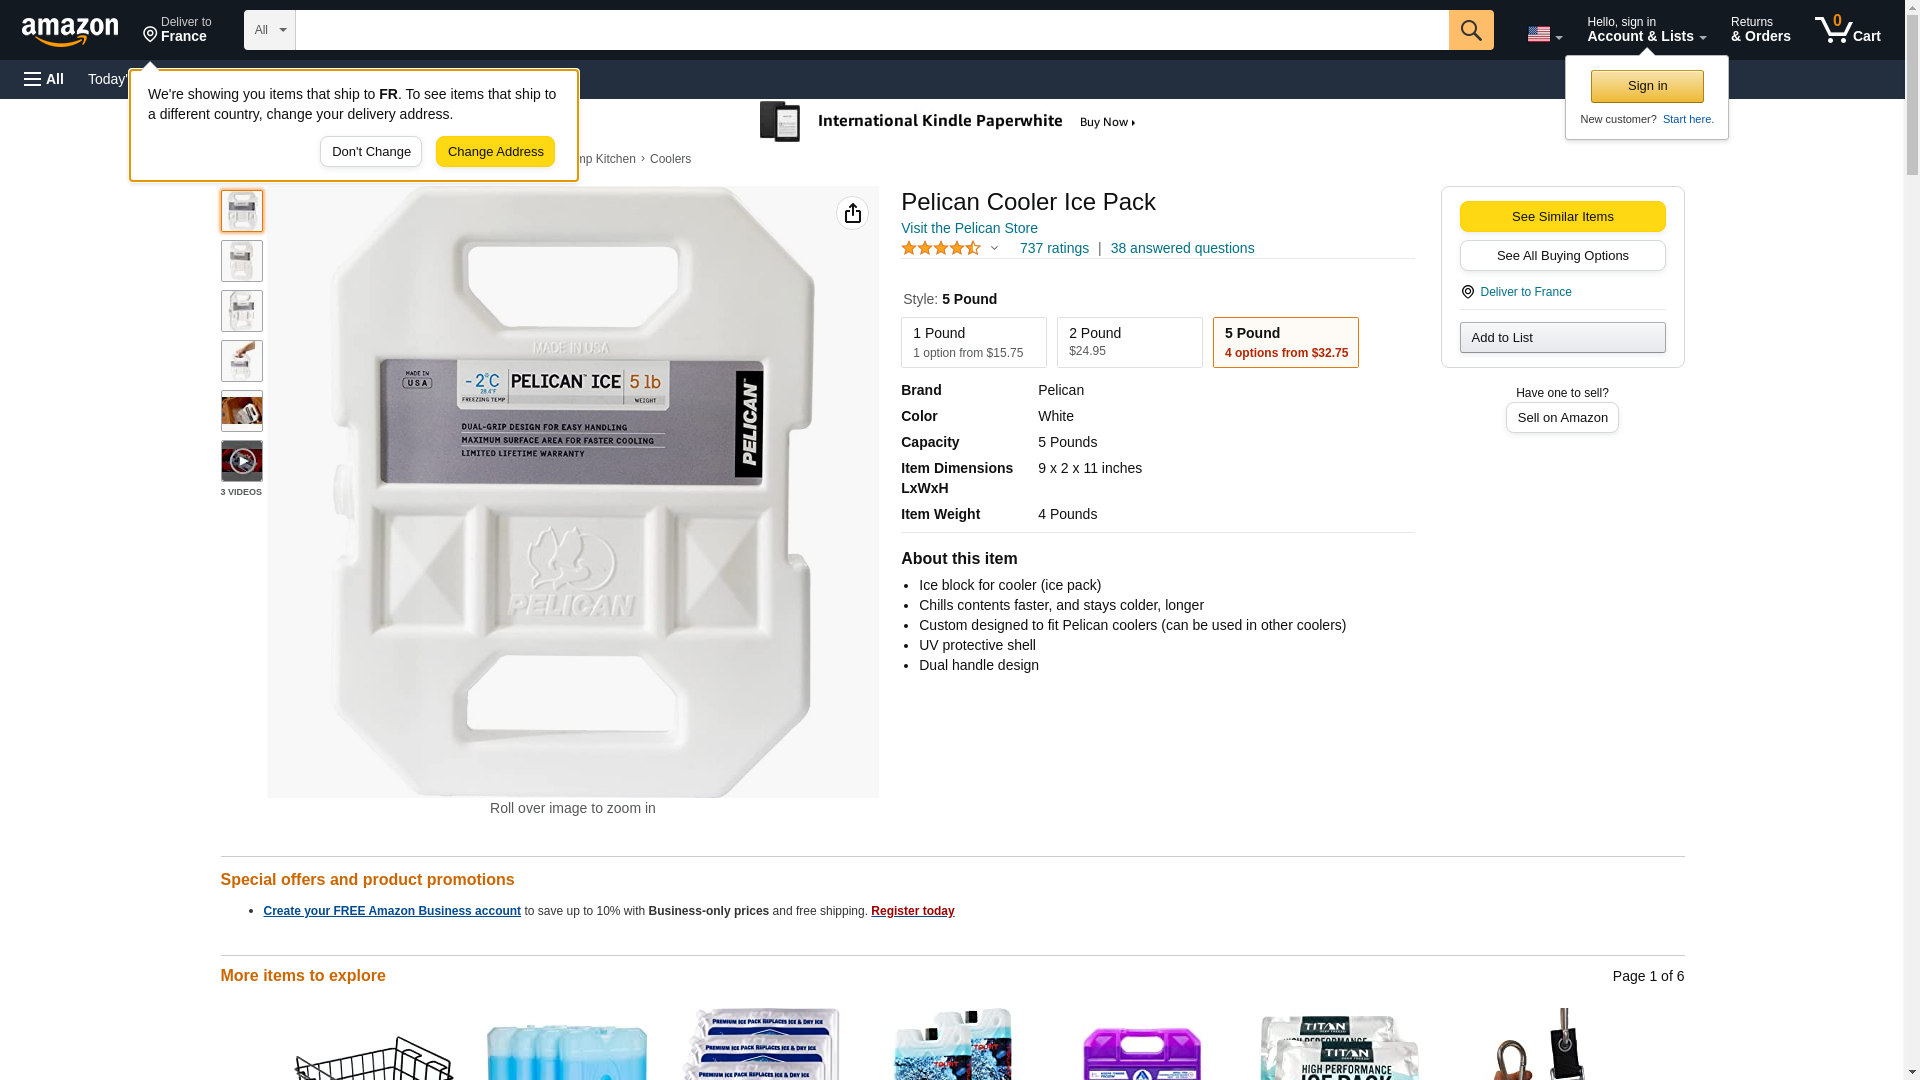Click in the Amazon search field
The height and width of the screenshot is (1080, 1920).
[x=871, y=30]
